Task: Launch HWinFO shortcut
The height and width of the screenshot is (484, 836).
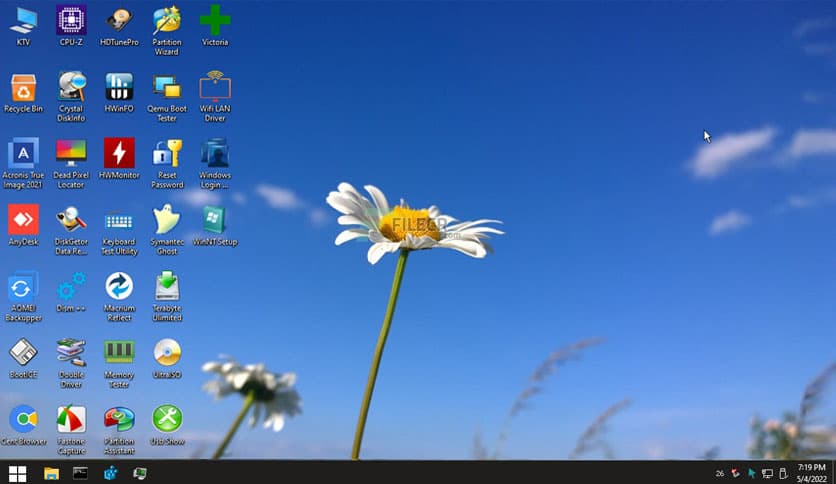Action: tap(119, 93)
